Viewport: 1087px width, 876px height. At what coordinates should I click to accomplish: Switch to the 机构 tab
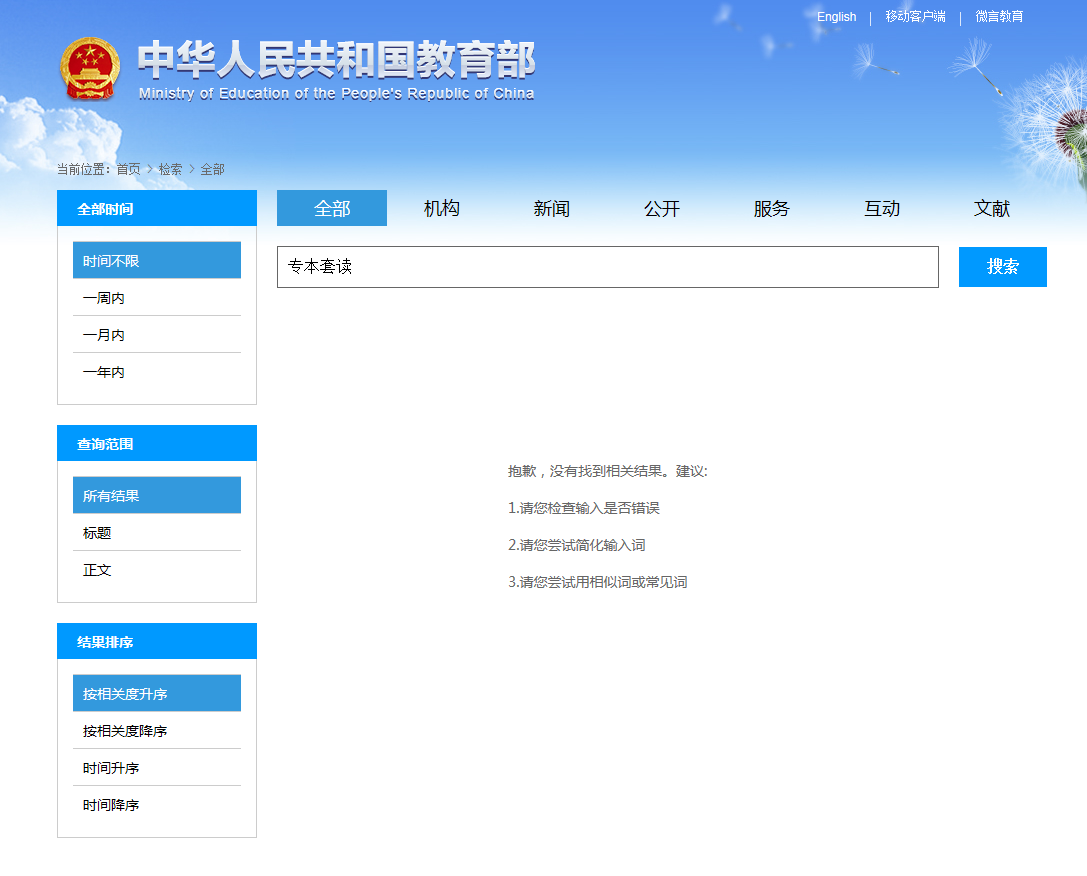442,208
